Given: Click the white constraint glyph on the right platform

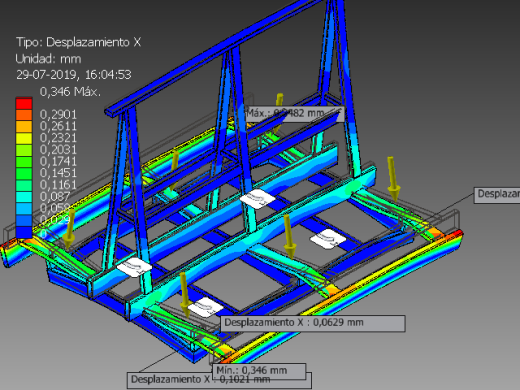Looking at the screenshot, I should [328, 239].
